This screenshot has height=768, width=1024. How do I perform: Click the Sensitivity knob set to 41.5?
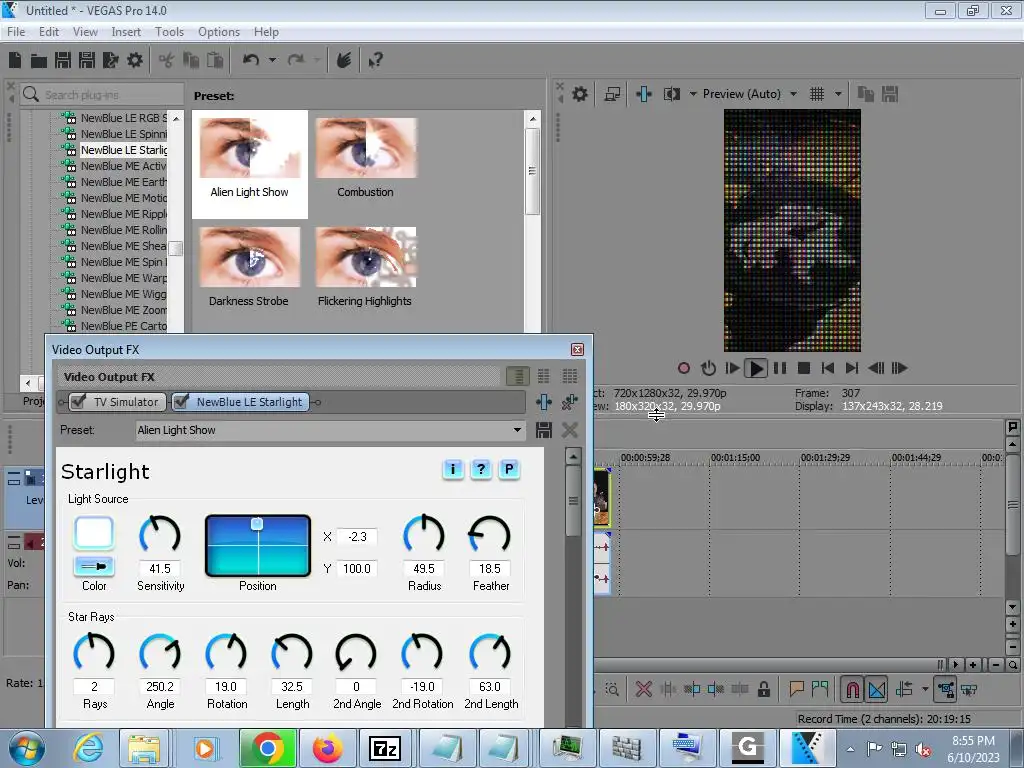(x=159, y=534)
